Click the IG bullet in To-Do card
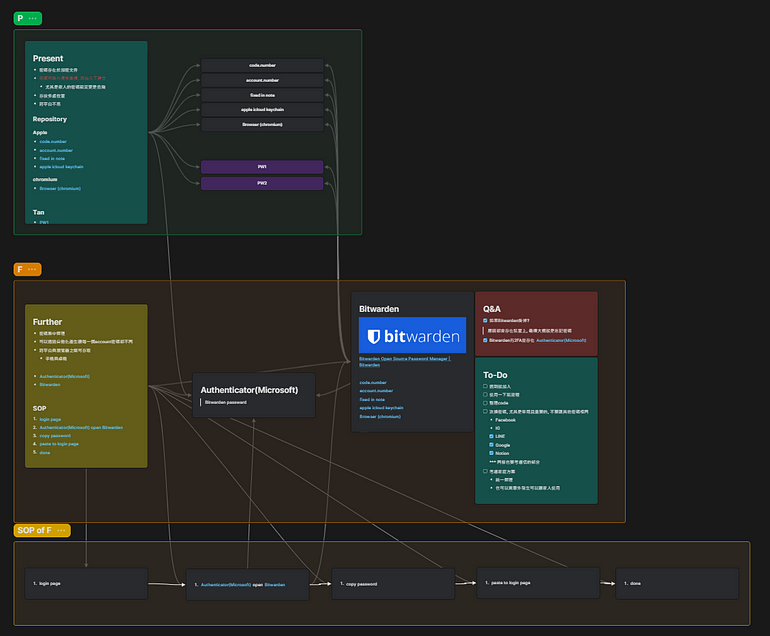The width and height of the screenshot is (770, 636). click(x=497, y=428)
